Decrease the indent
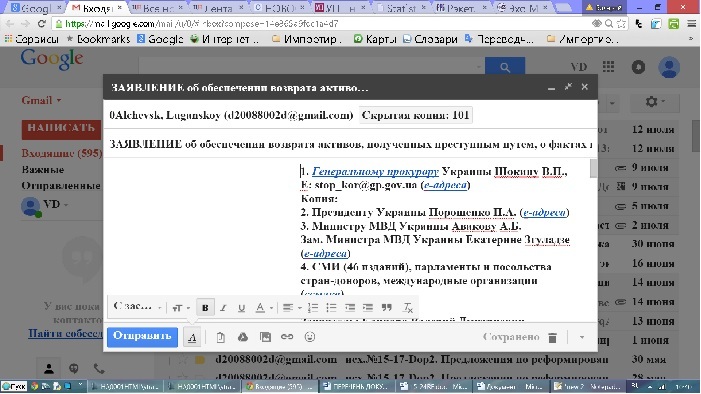 (x=350, y=308)
